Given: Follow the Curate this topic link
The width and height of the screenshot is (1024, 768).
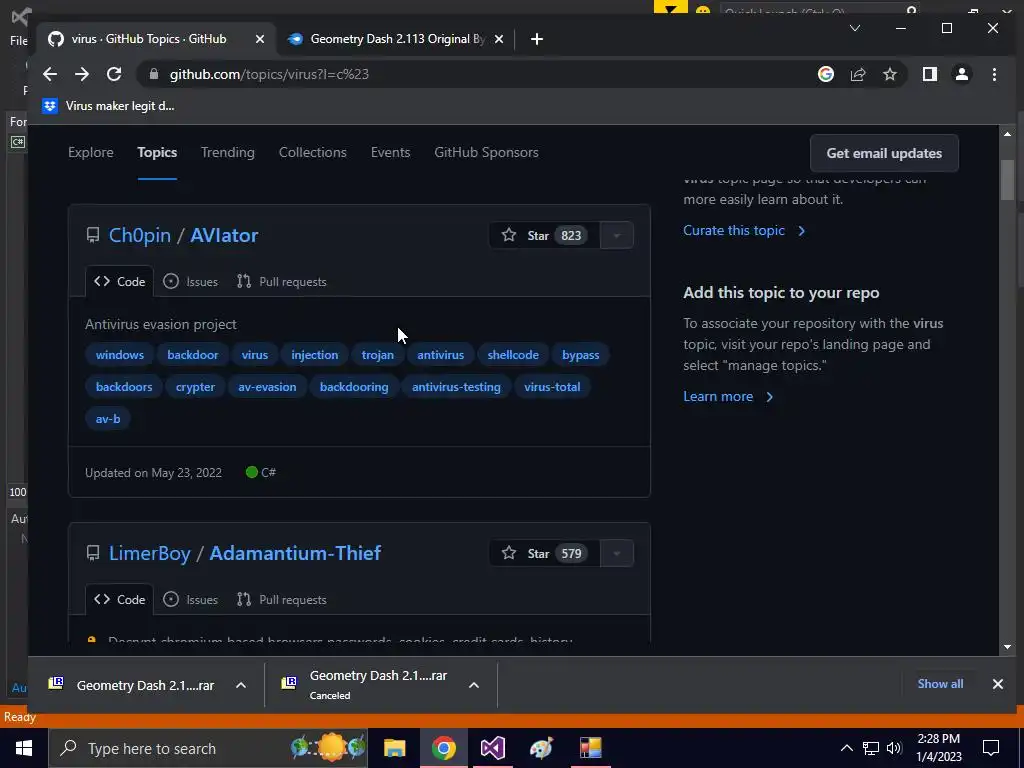Looking at the screenshot, I should (x=744, y=231).
